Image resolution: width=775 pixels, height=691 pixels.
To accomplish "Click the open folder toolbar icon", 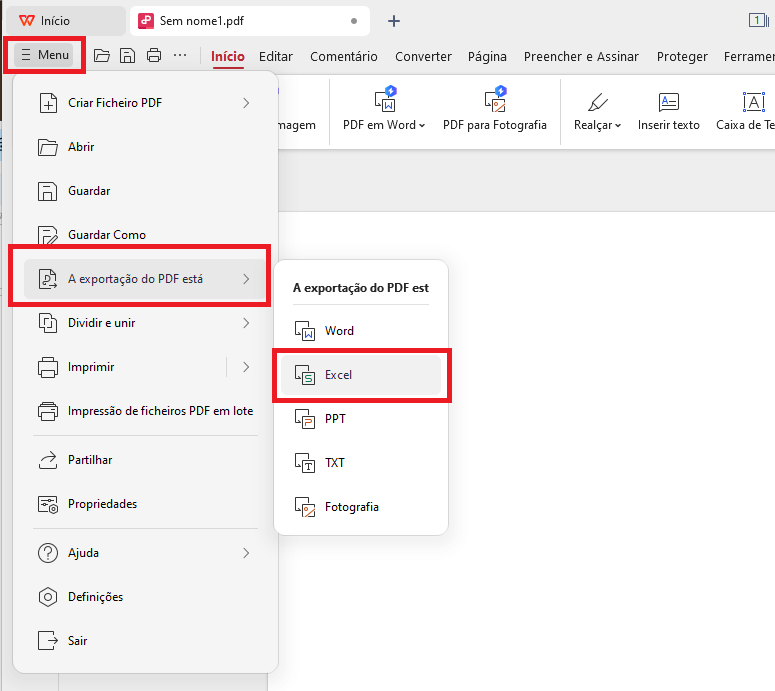I will (102, 55).
